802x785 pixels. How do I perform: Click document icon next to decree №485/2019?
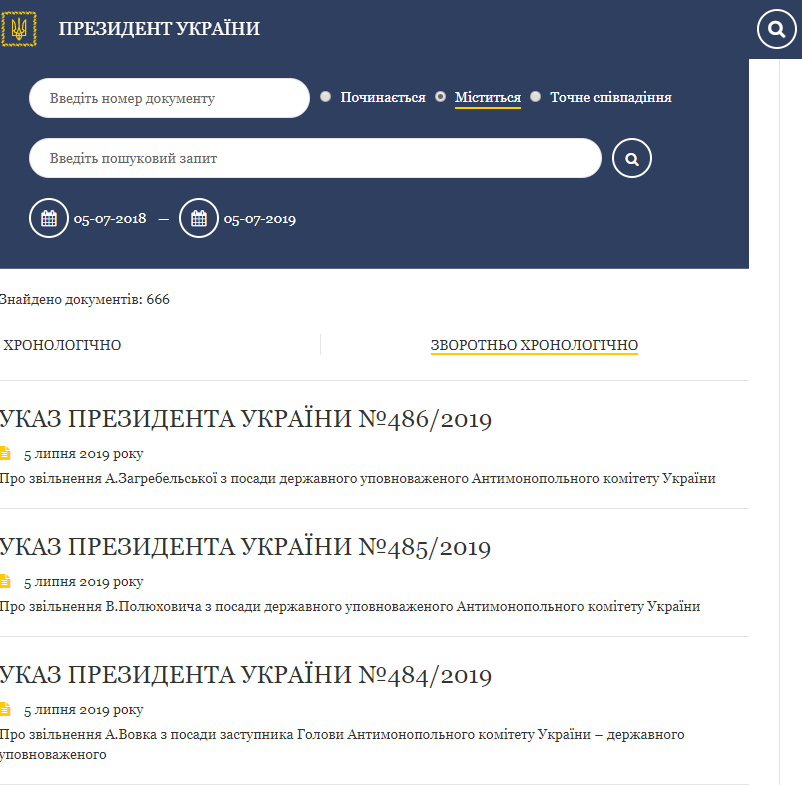coord(5,581)
